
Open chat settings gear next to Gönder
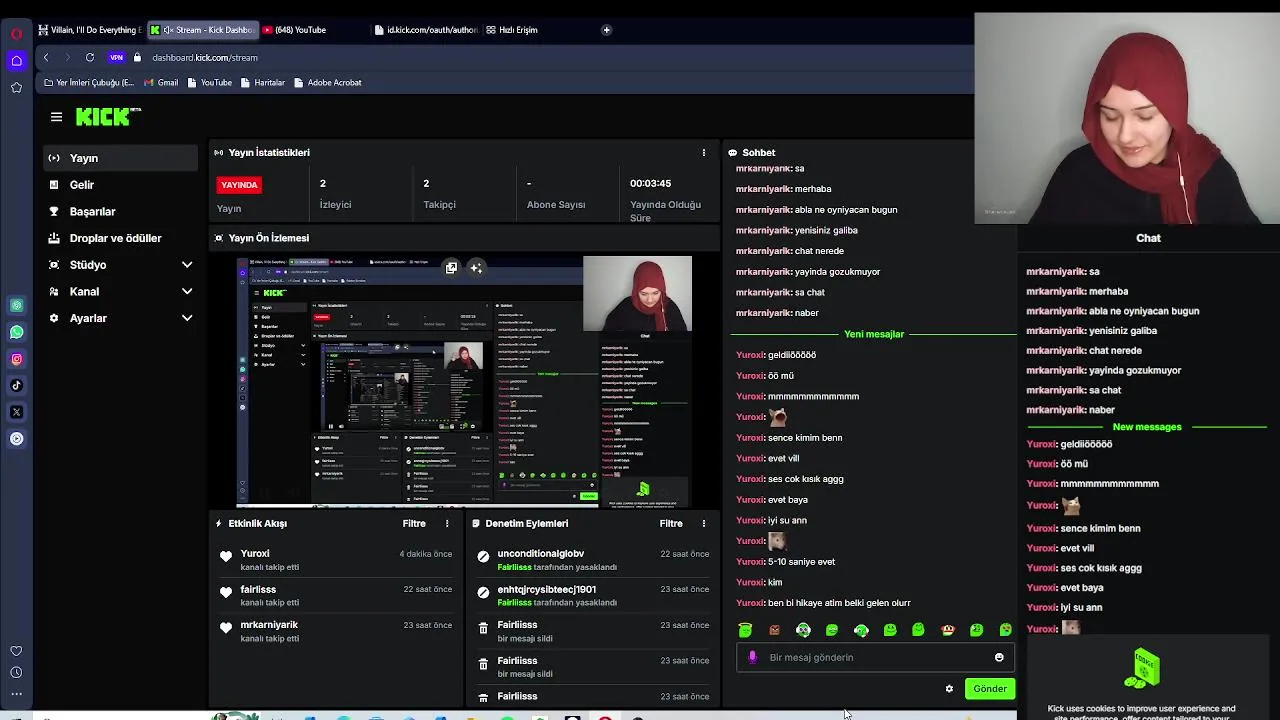pos(949,689)
